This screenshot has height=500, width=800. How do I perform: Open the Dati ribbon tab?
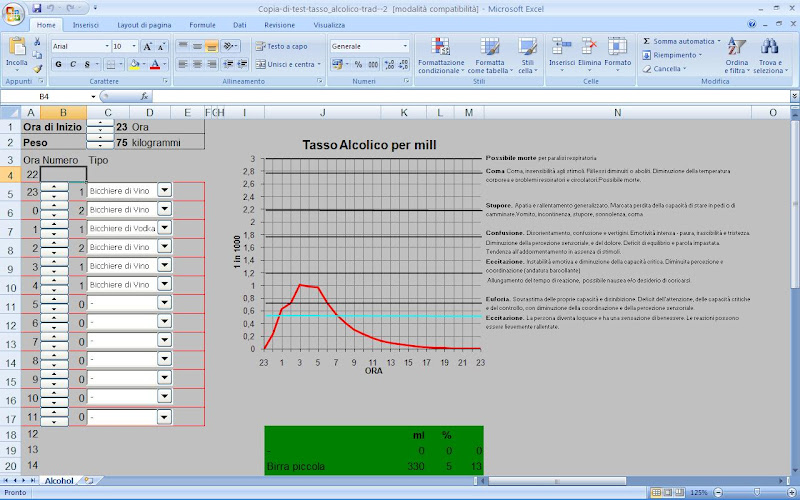coord(239,25)
